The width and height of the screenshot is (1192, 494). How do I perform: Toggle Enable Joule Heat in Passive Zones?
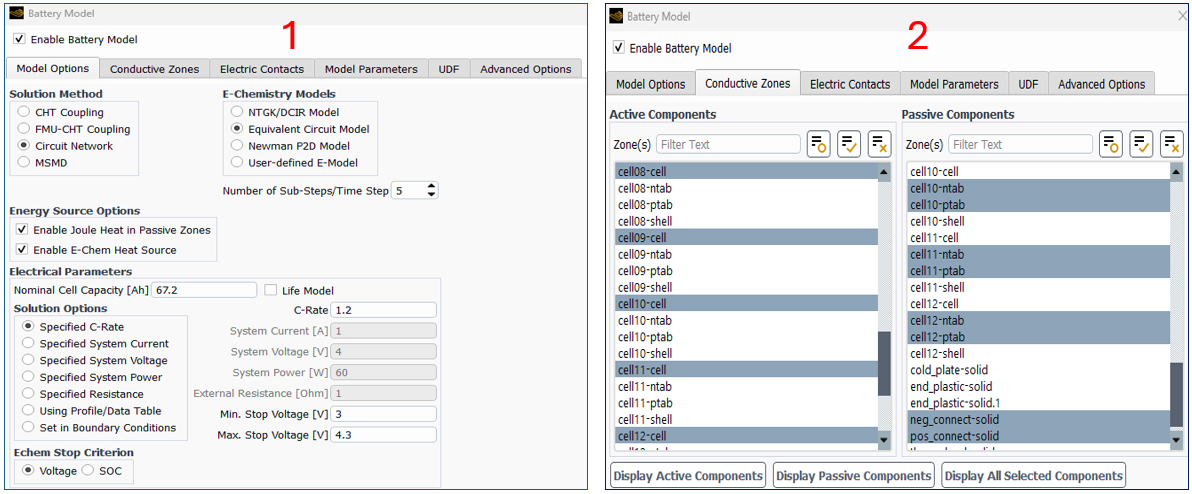click(x=23, y=230)
